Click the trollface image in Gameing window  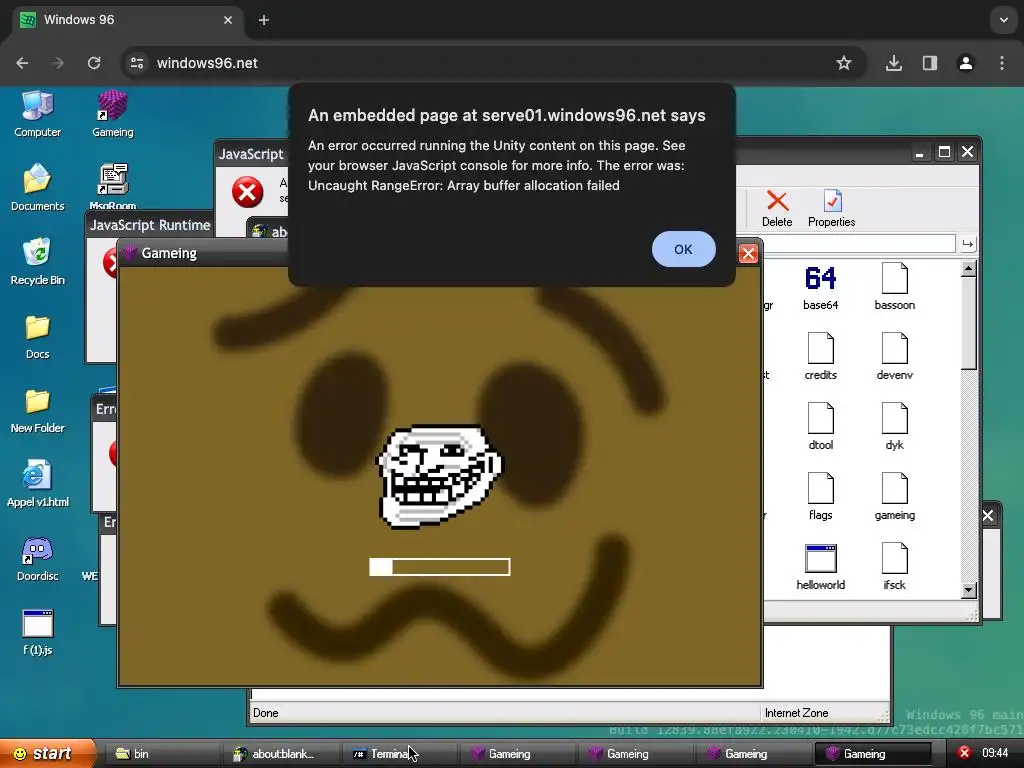(440, 476)
